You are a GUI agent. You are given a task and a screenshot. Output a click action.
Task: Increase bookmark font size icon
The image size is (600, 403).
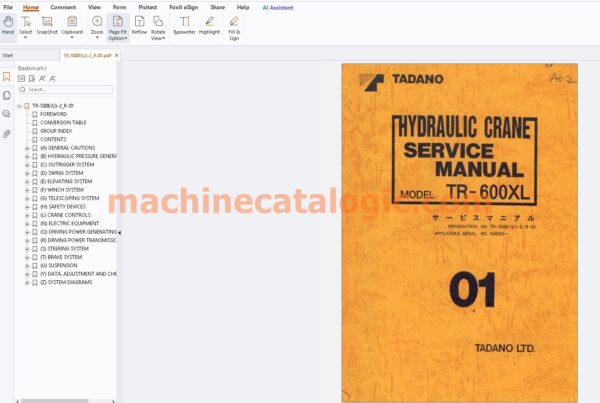pos(42,78)
